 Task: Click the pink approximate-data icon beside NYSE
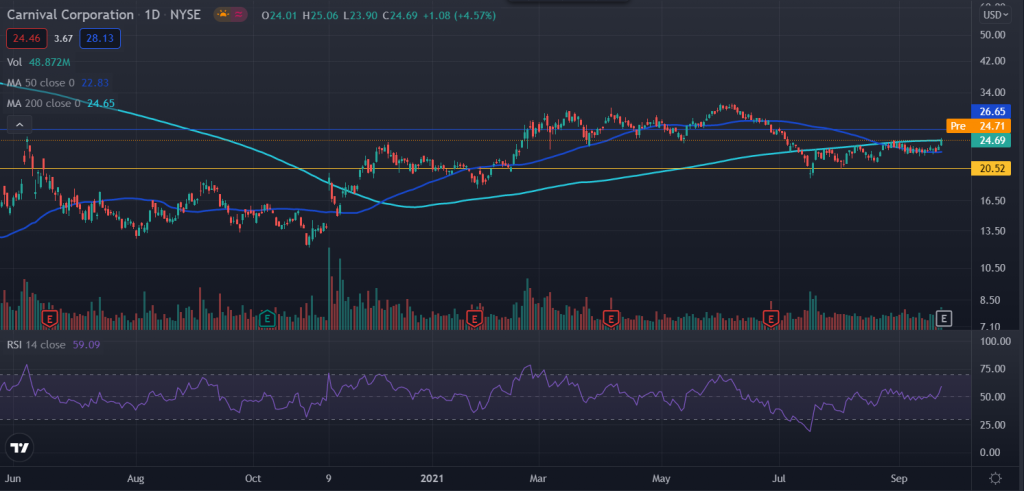240,14
